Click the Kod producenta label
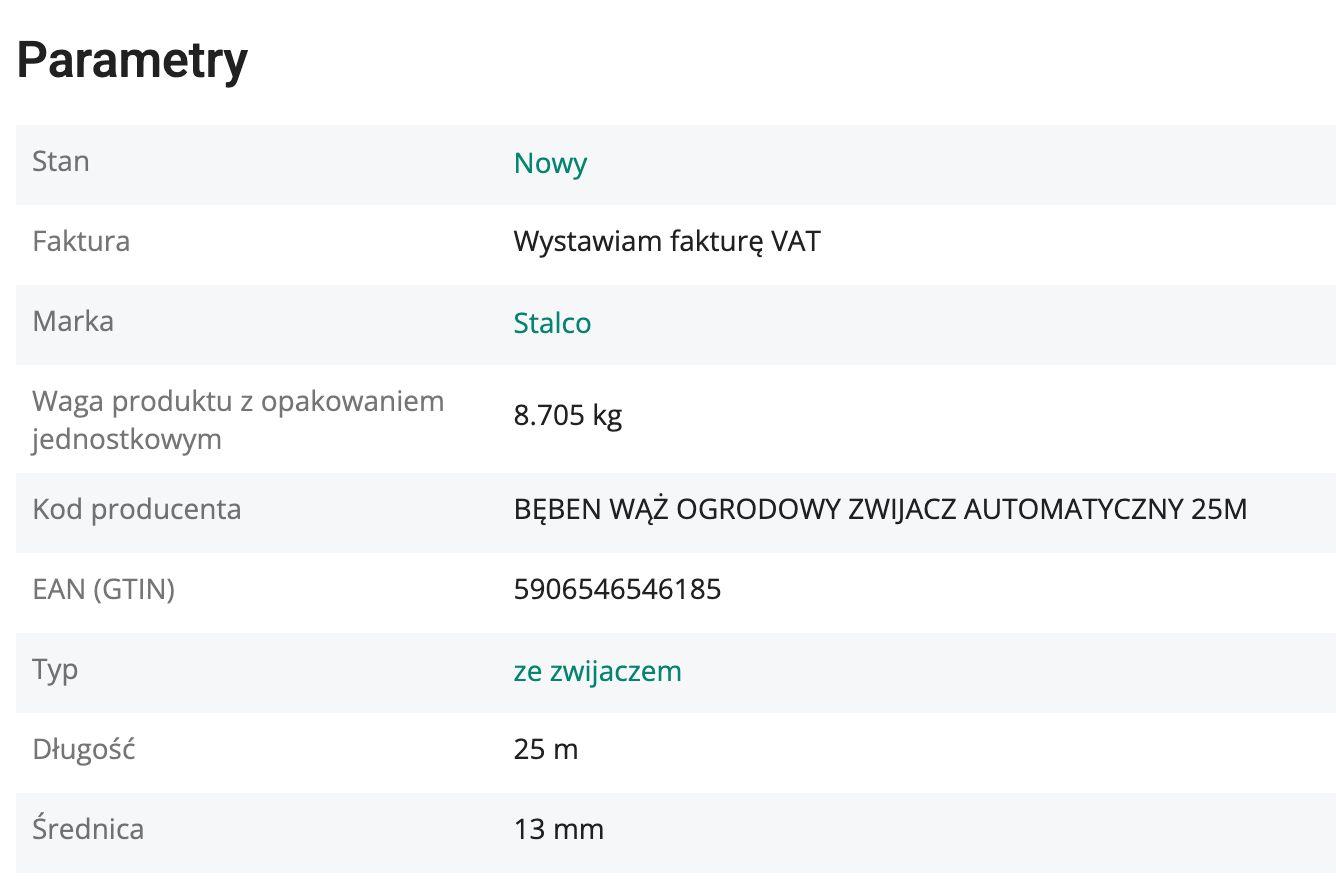Image resolution: width=1336 pixels, height=890 pixels. click(137, 510)
